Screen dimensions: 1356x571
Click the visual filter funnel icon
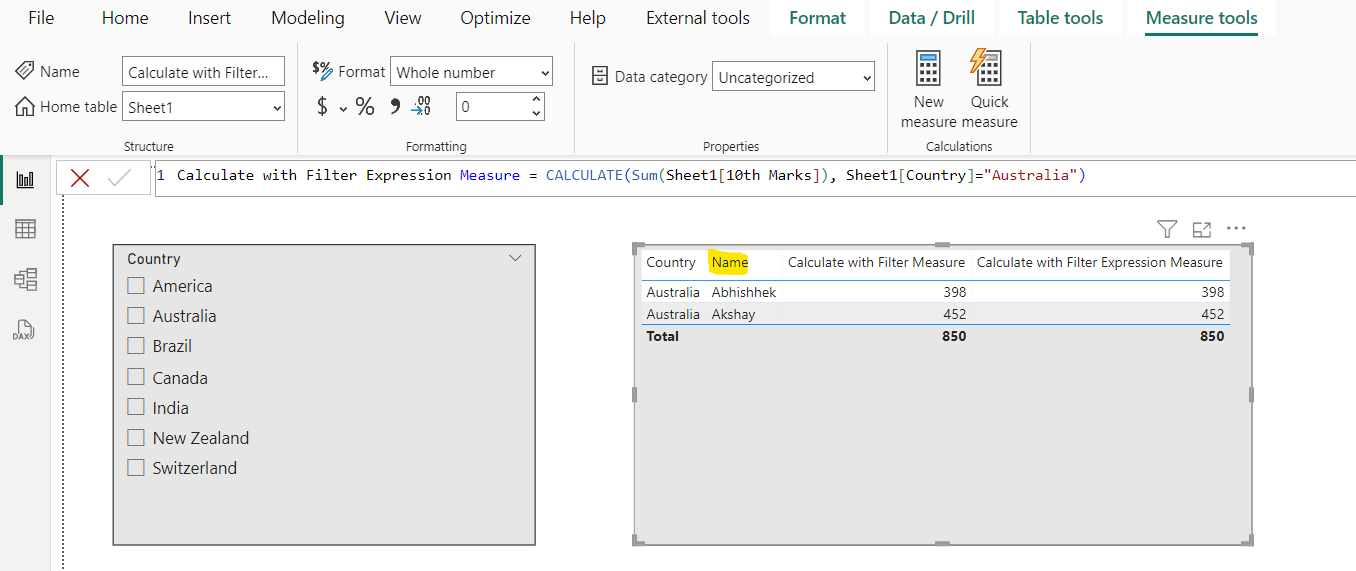[x=1166, y=229]
